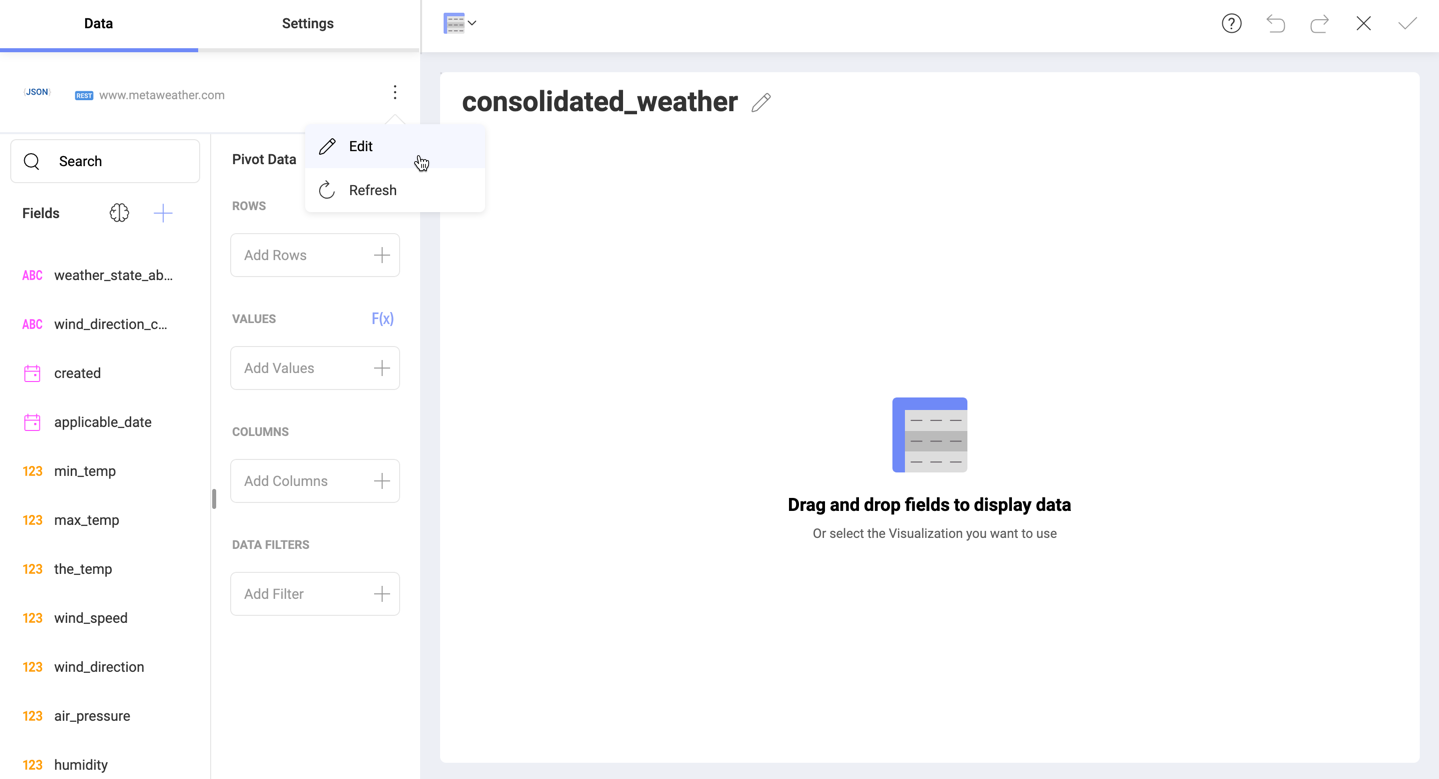This screenshot has width=1439, height=779.
Task: Click the brain-shaped insights icon next to Fields
Action: click(119, 213)
